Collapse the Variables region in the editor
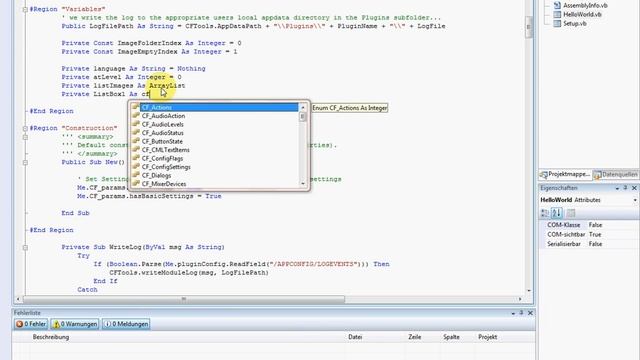The image size is (640, 360). pos(25,9)
